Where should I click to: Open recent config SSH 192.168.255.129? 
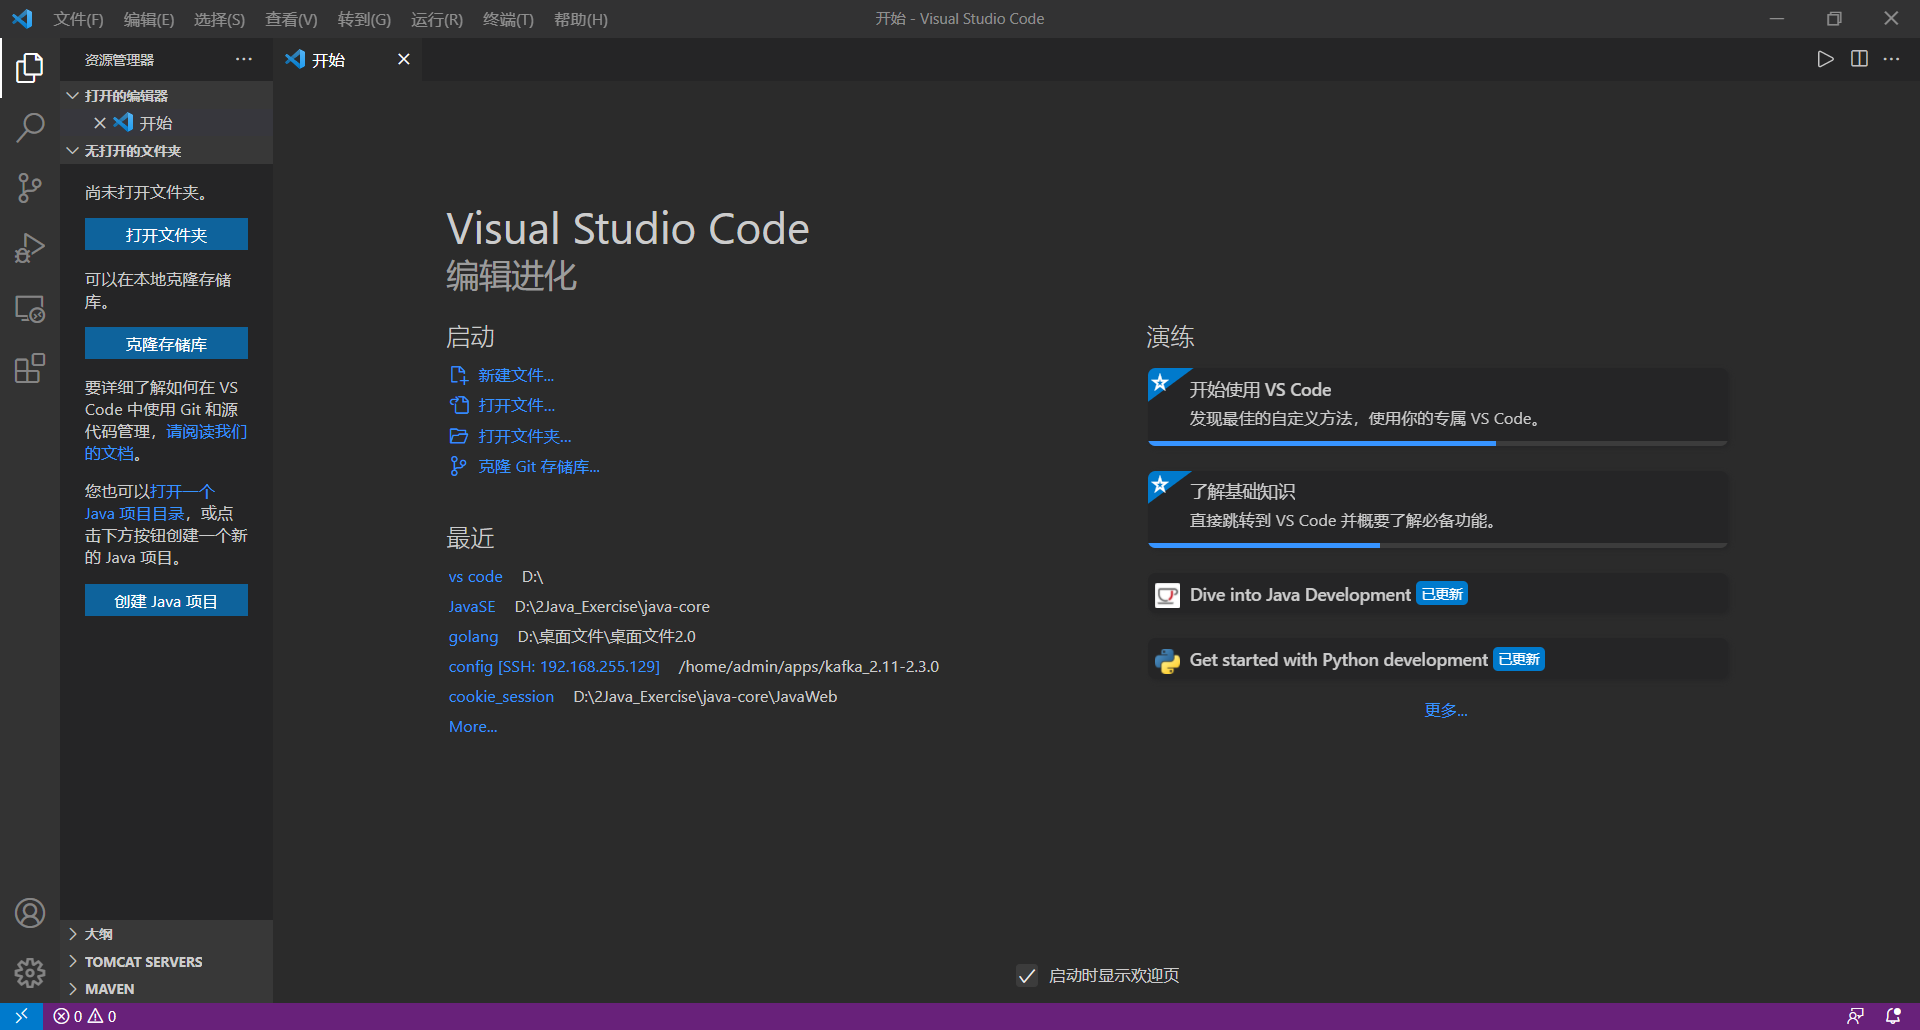(x=554, y=667)
